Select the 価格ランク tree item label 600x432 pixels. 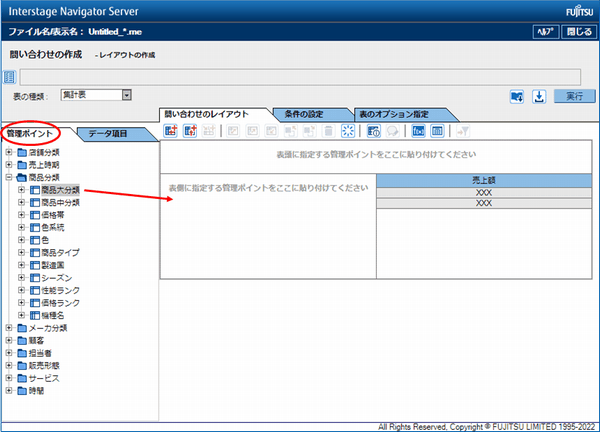[x=60, y=303]
